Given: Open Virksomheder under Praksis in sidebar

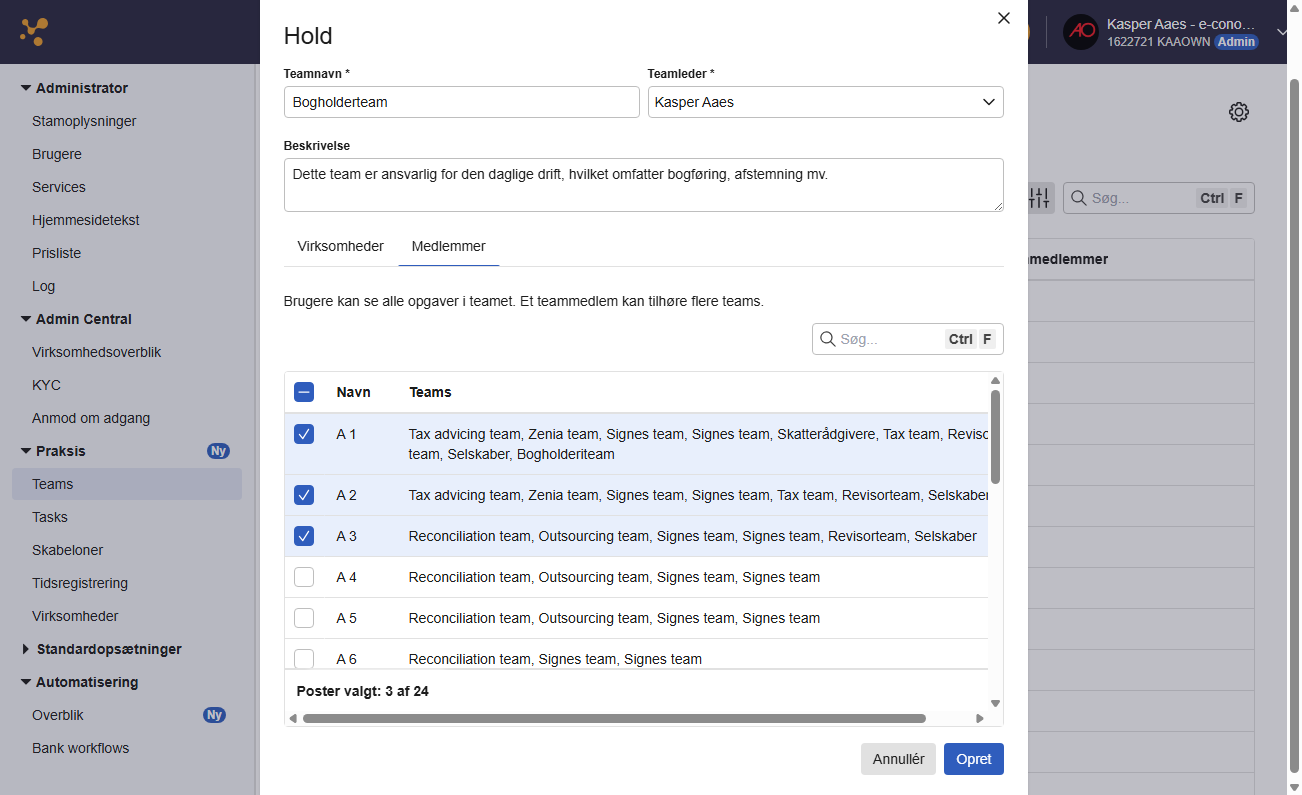Looking at the screenshot, I should pyautogui.click(x=75, y=616).
